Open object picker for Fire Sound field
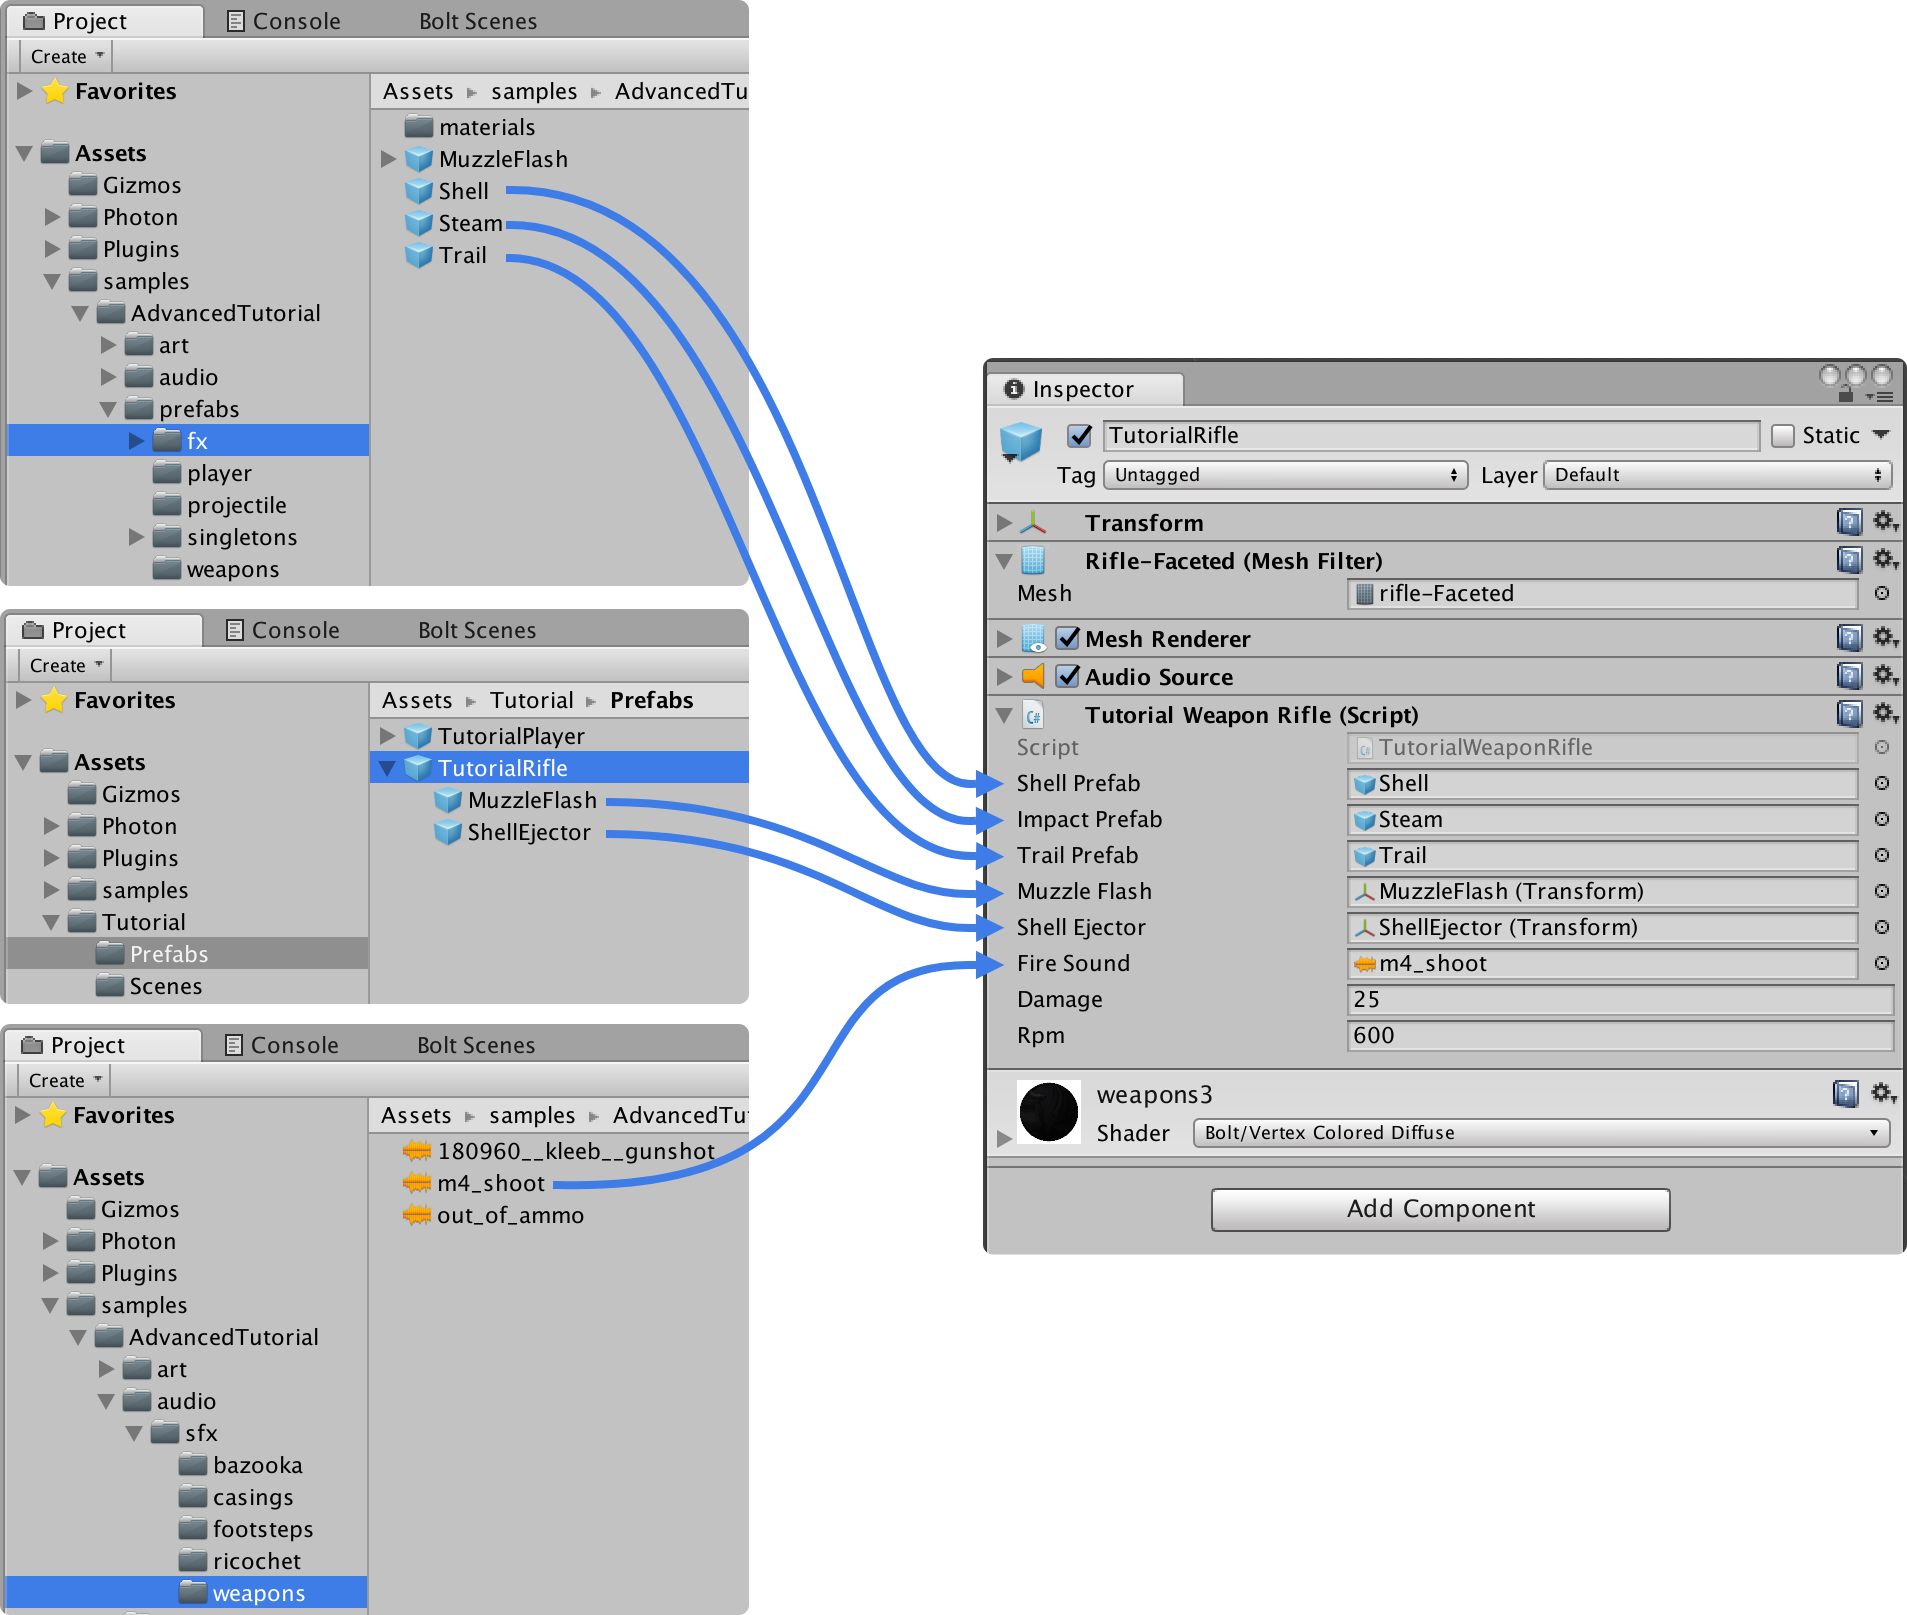Image resolution: width=1907 pixels, height=1615 pixels. coord(1882,964)
